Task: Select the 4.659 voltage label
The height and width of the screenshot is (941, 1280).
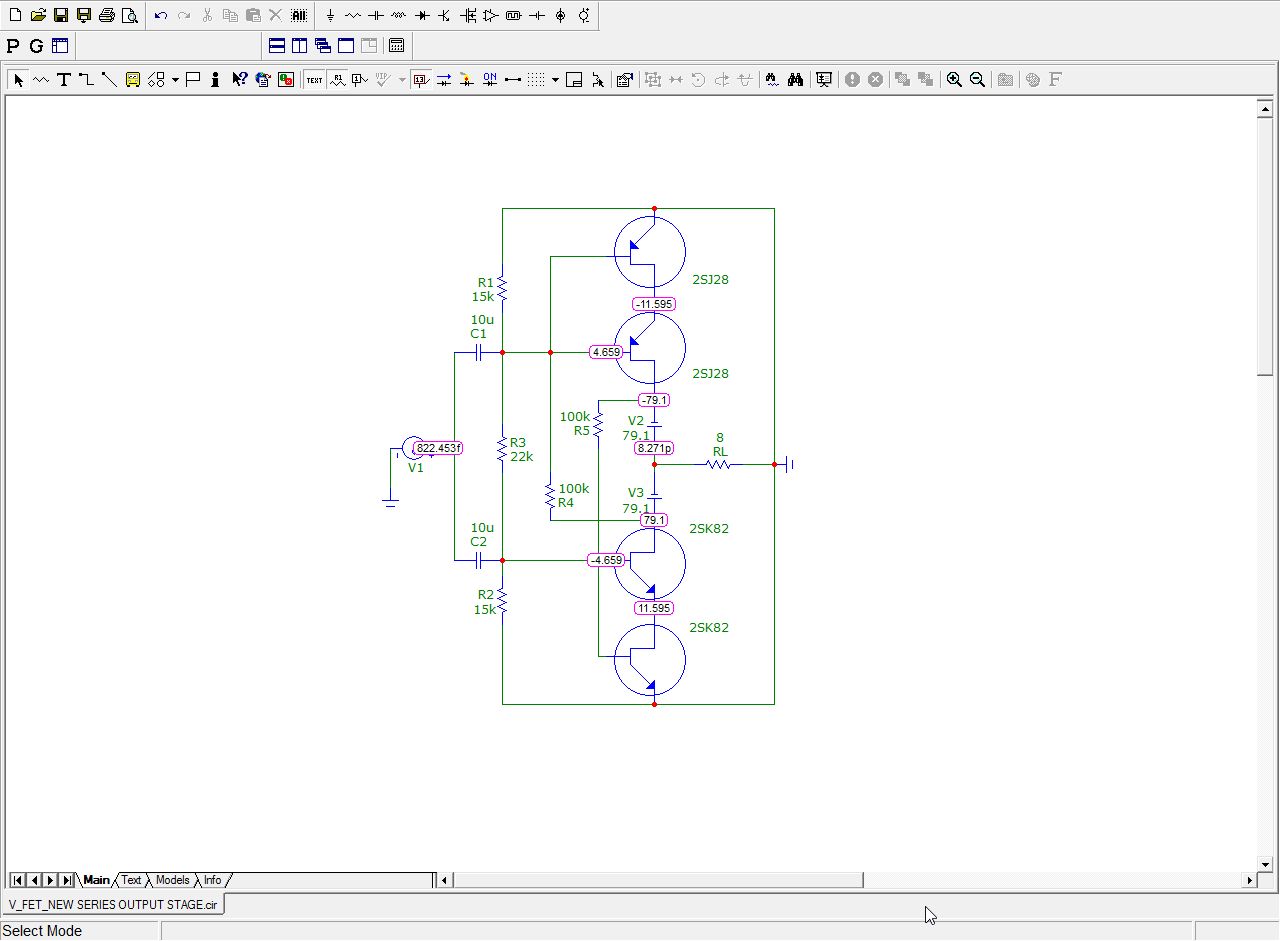Action: (606, 352)
